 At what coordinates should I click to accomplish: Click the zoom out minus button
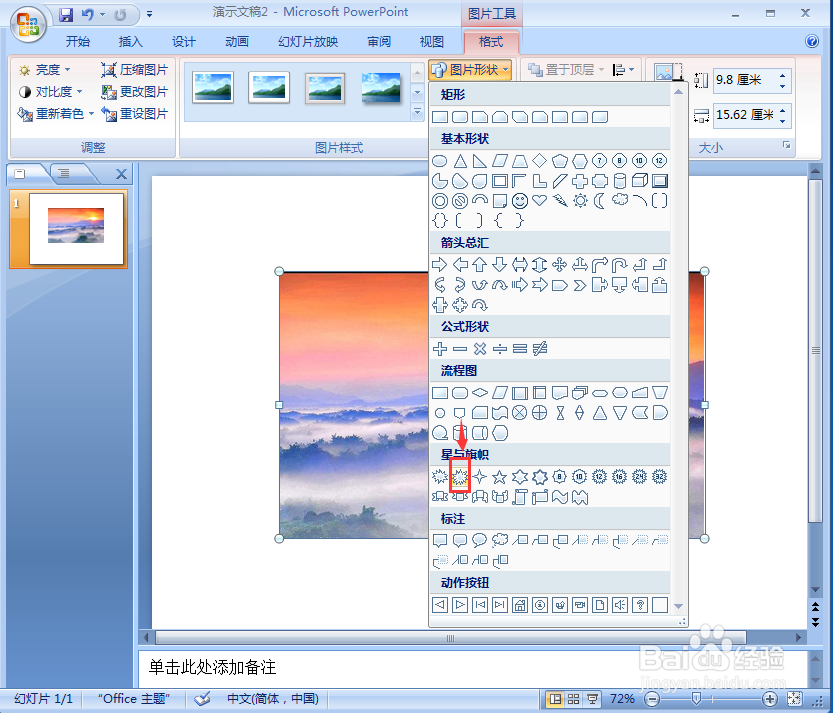[652, 699]
